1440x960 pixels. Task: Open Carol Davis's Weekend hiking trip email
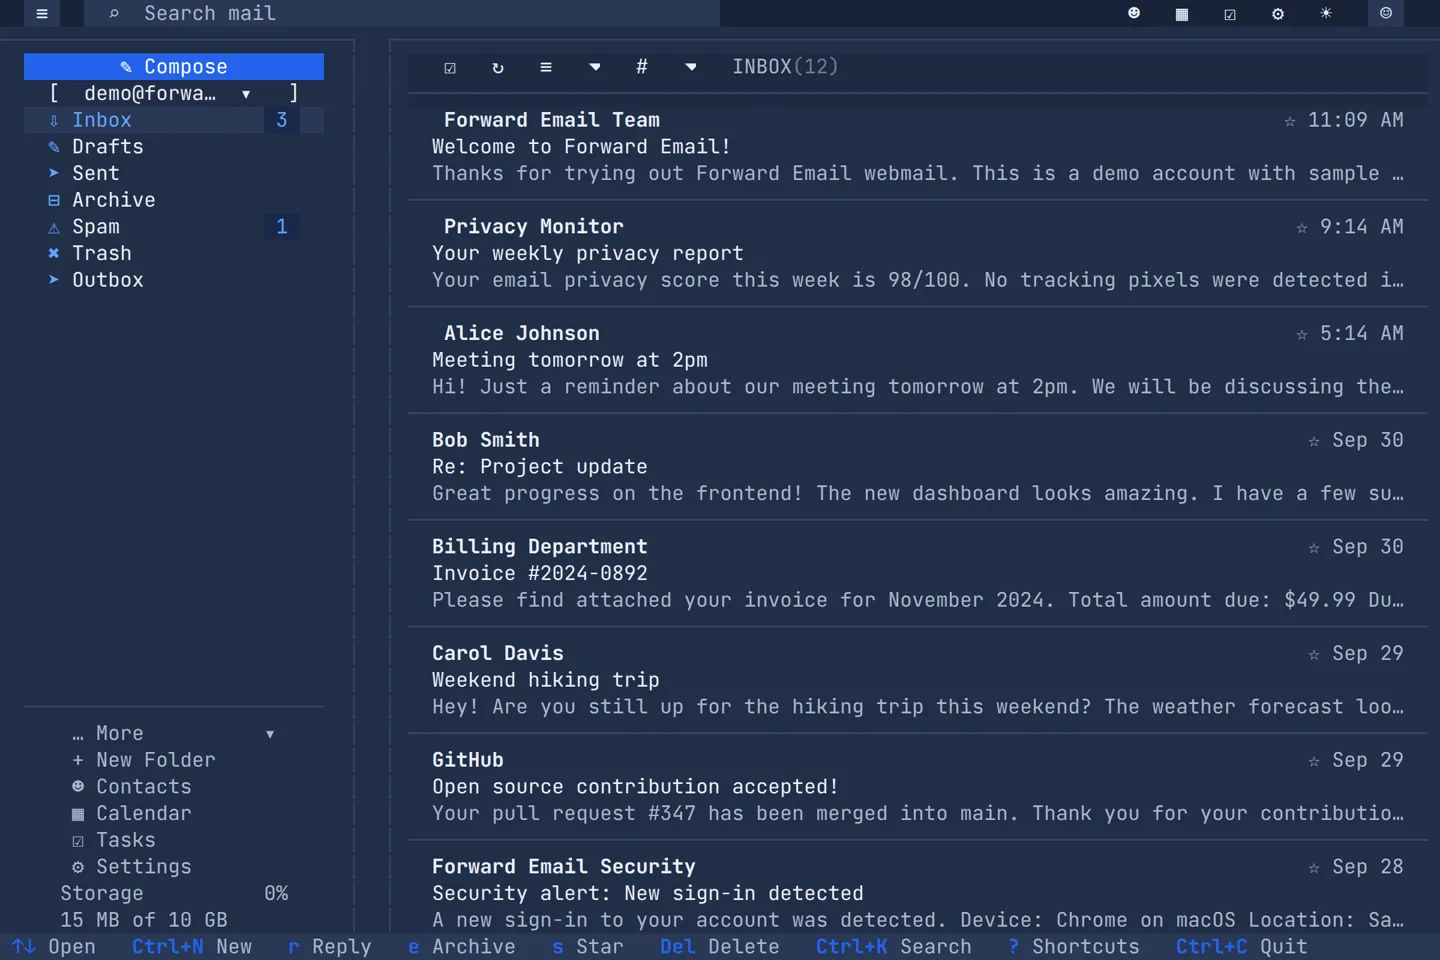(918, 680)
